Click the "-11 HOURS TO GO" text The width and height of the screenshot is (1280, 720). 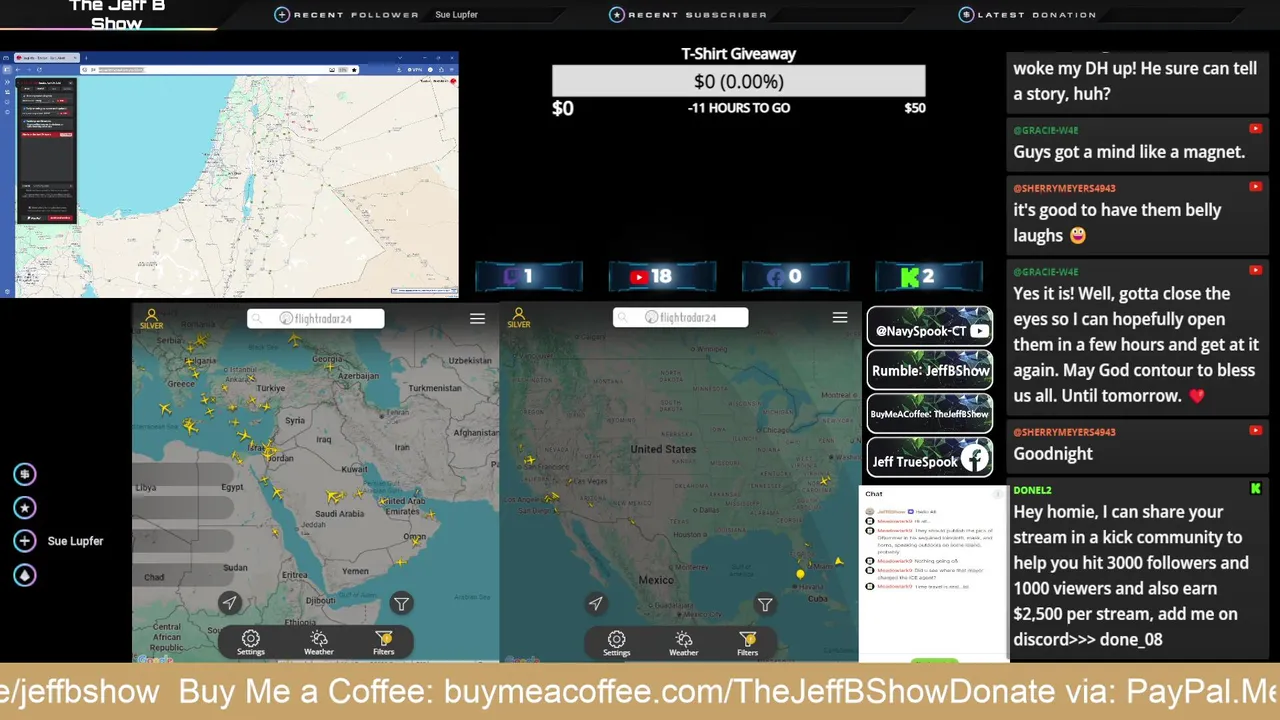coord(739,108)
